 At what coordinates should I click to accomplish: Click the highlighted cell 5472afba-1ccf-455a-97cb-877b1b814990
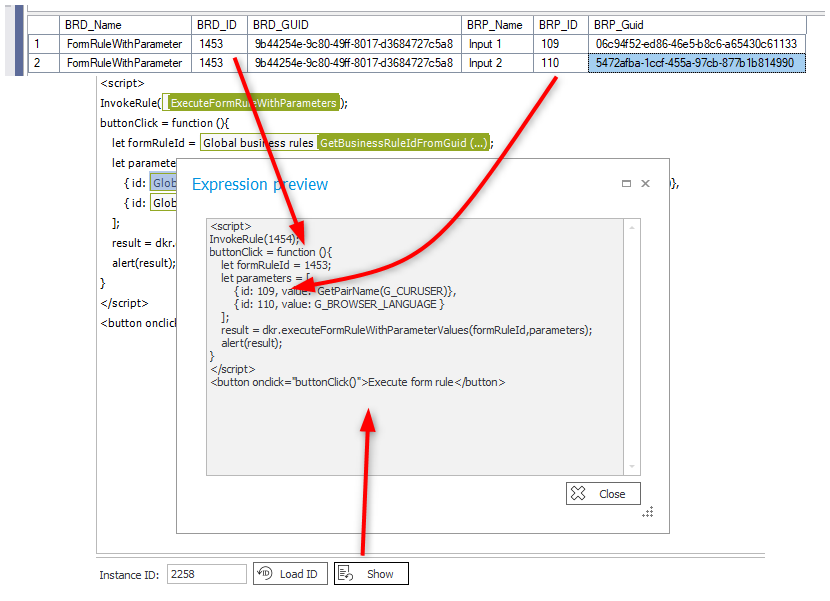[697, 63]
